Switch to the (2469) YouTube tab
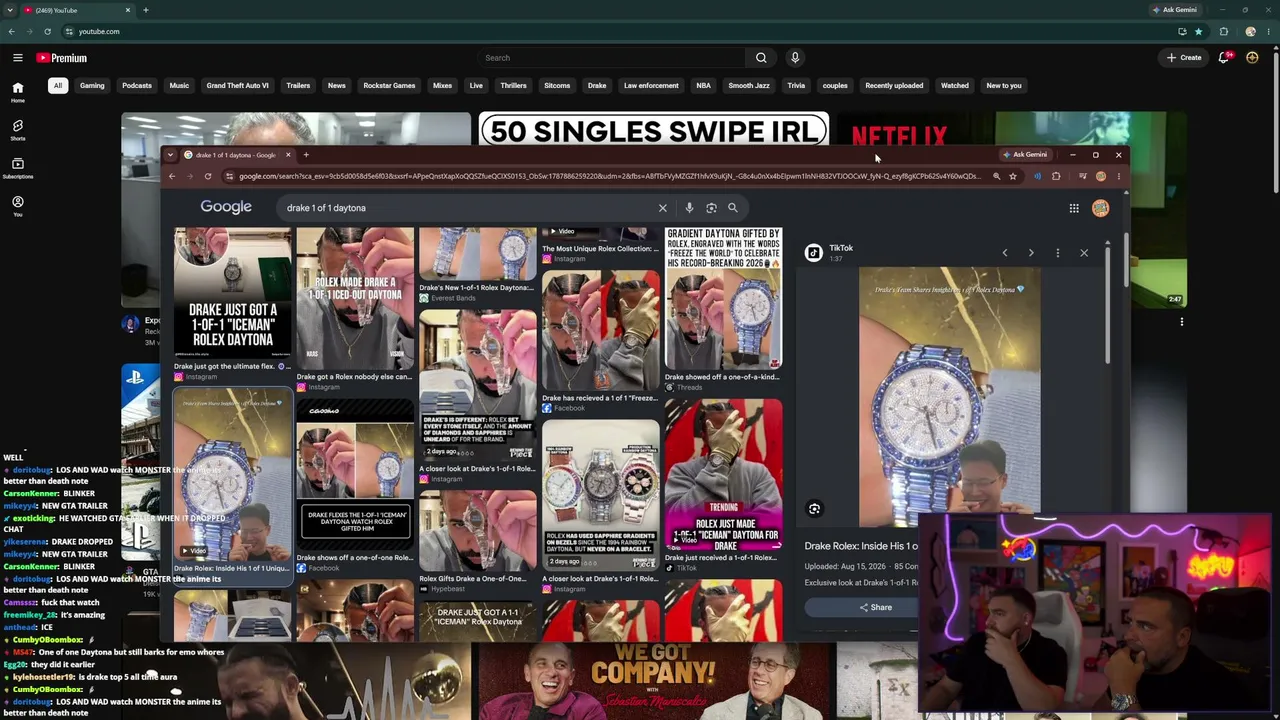This screenshot has width=1280, height=720. coord(78,10)
